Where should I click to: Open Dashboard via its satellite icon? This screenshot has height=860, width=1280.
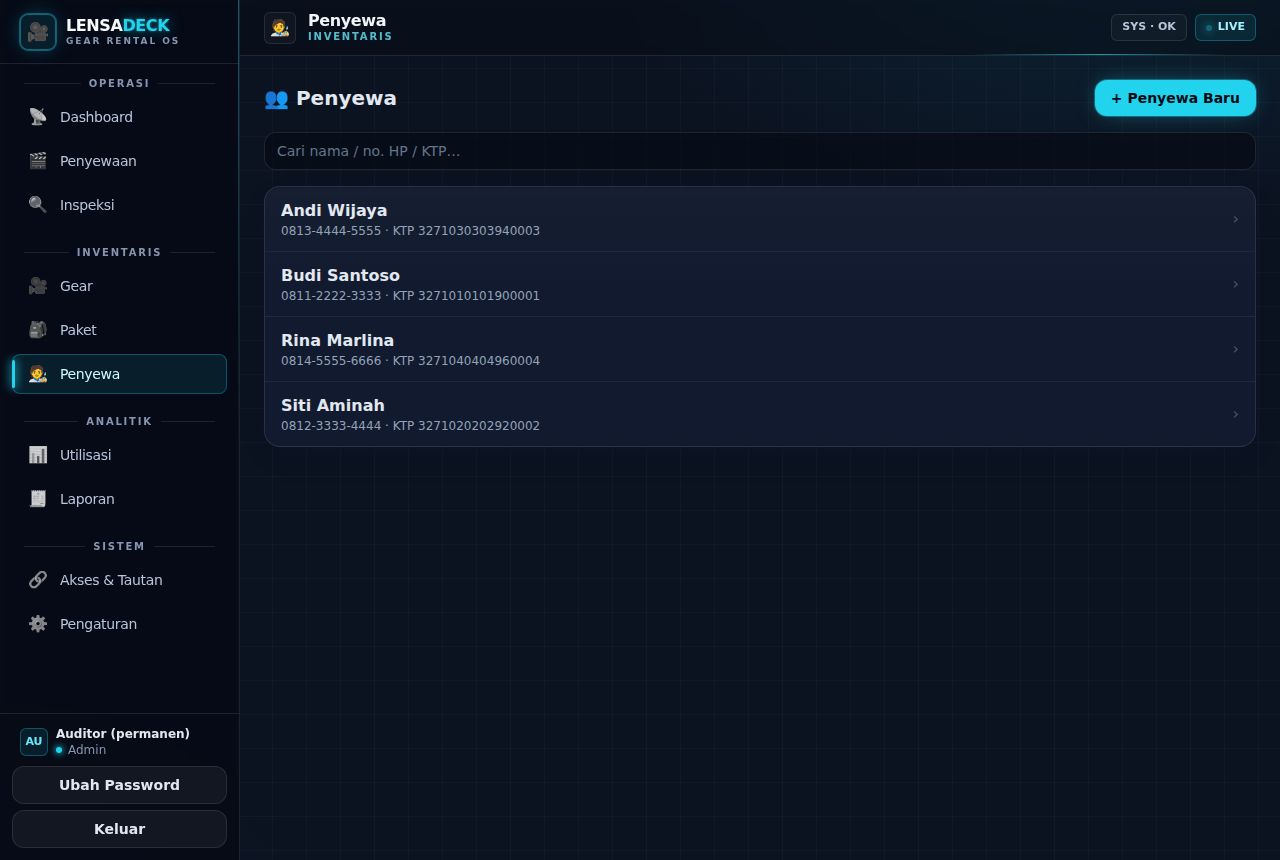pyautogui.click(x=38, y=117)
